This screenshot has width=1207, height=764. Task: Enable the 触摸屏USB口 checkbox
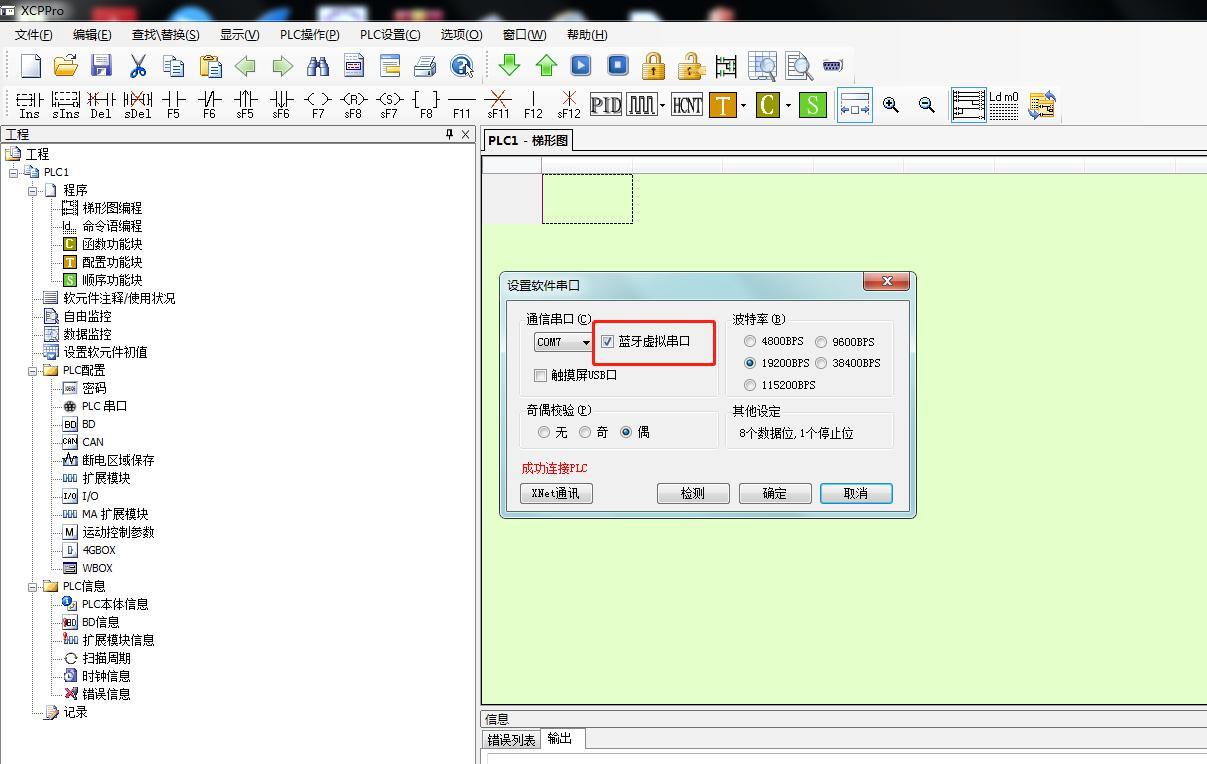click(541, 376)
